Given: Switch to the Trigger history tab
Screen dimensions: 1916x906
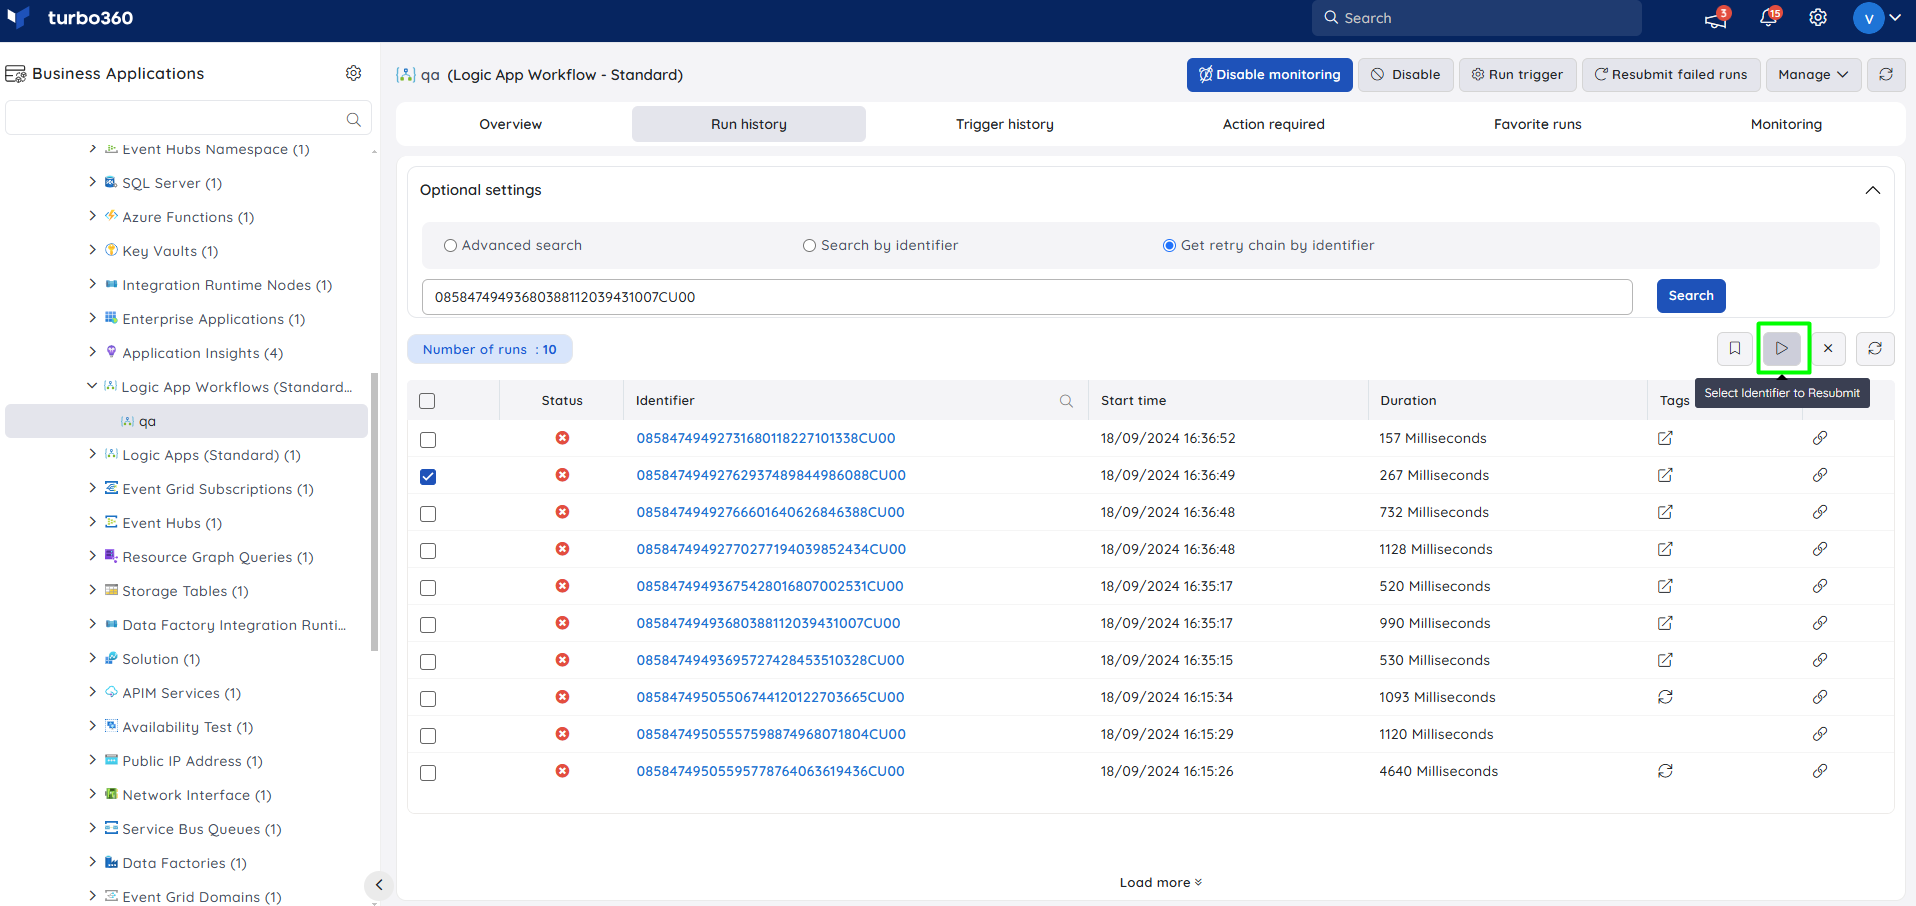Looking at the screenshot, I should coord(1004,124).
